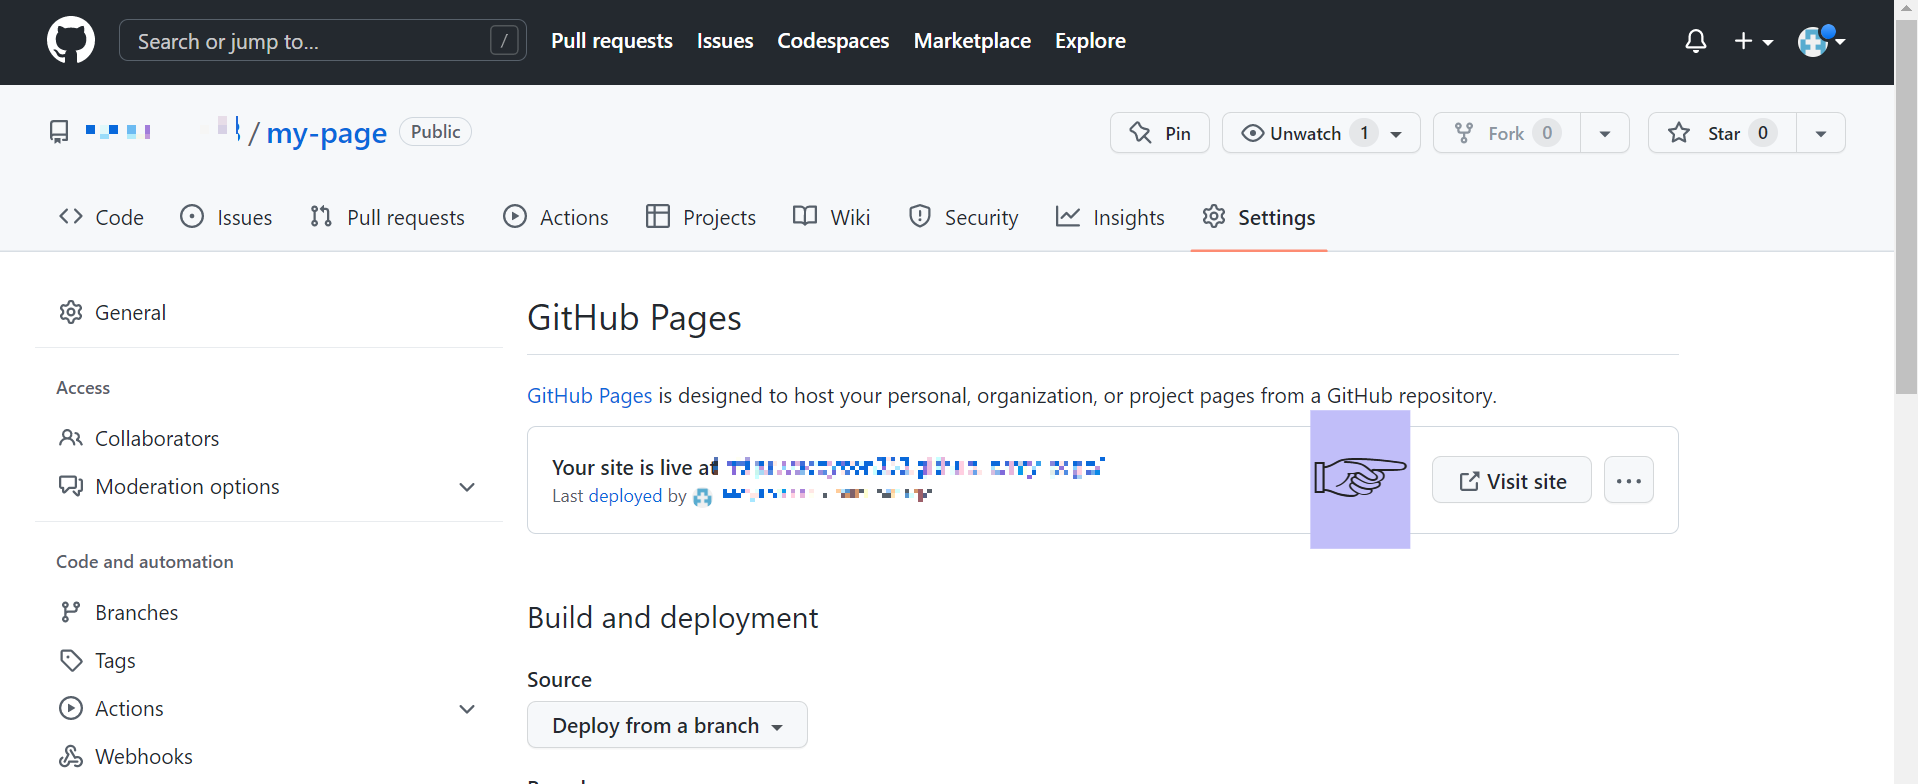Open the plus create-new dropdown
The height and width of the screenshot is (784, 1918).
1753,41
